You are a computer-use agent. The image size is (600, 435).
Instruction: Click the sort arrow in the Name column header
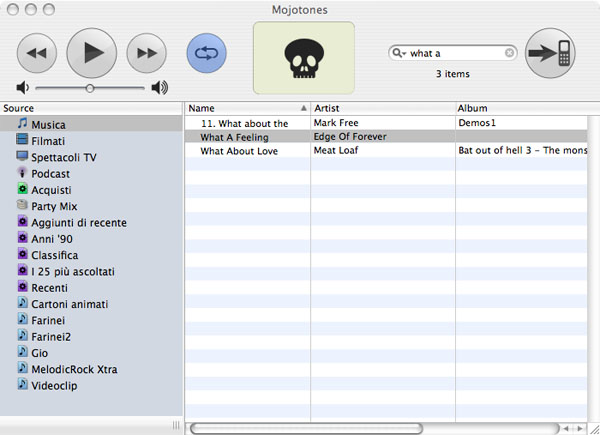click(304, 108)
